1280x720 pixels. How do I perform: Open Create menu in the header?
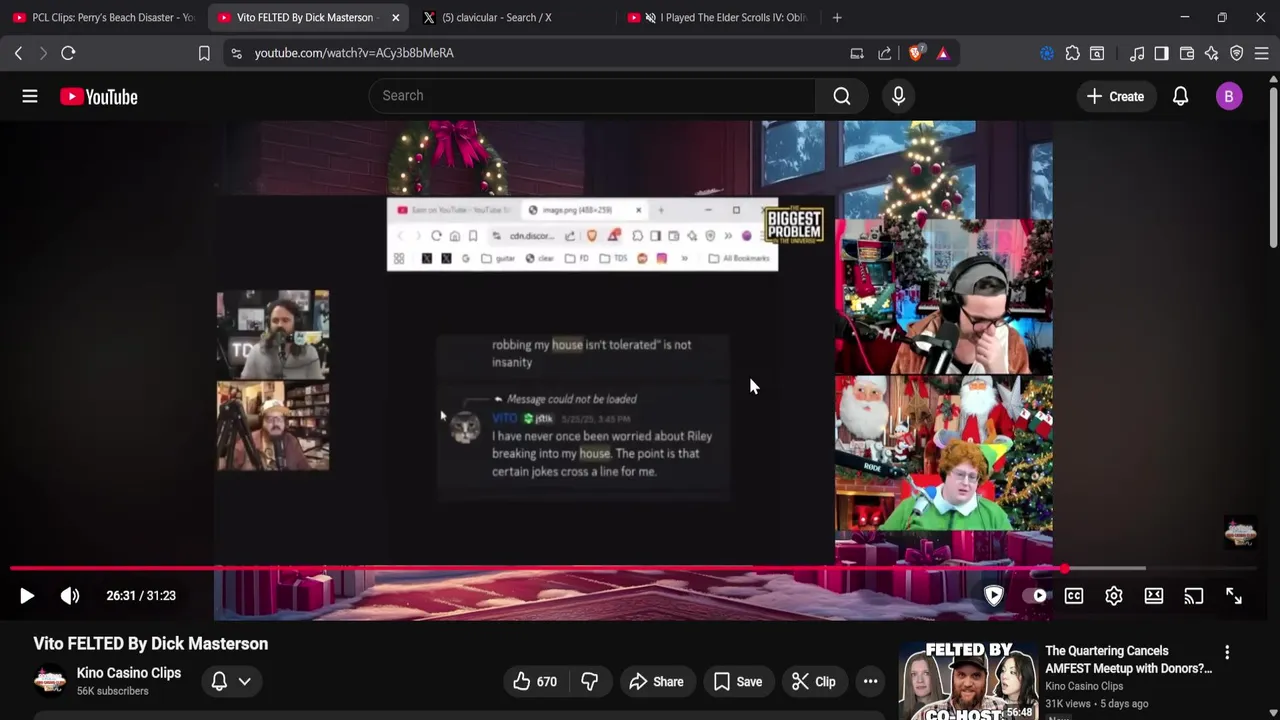coord(1115,96)
